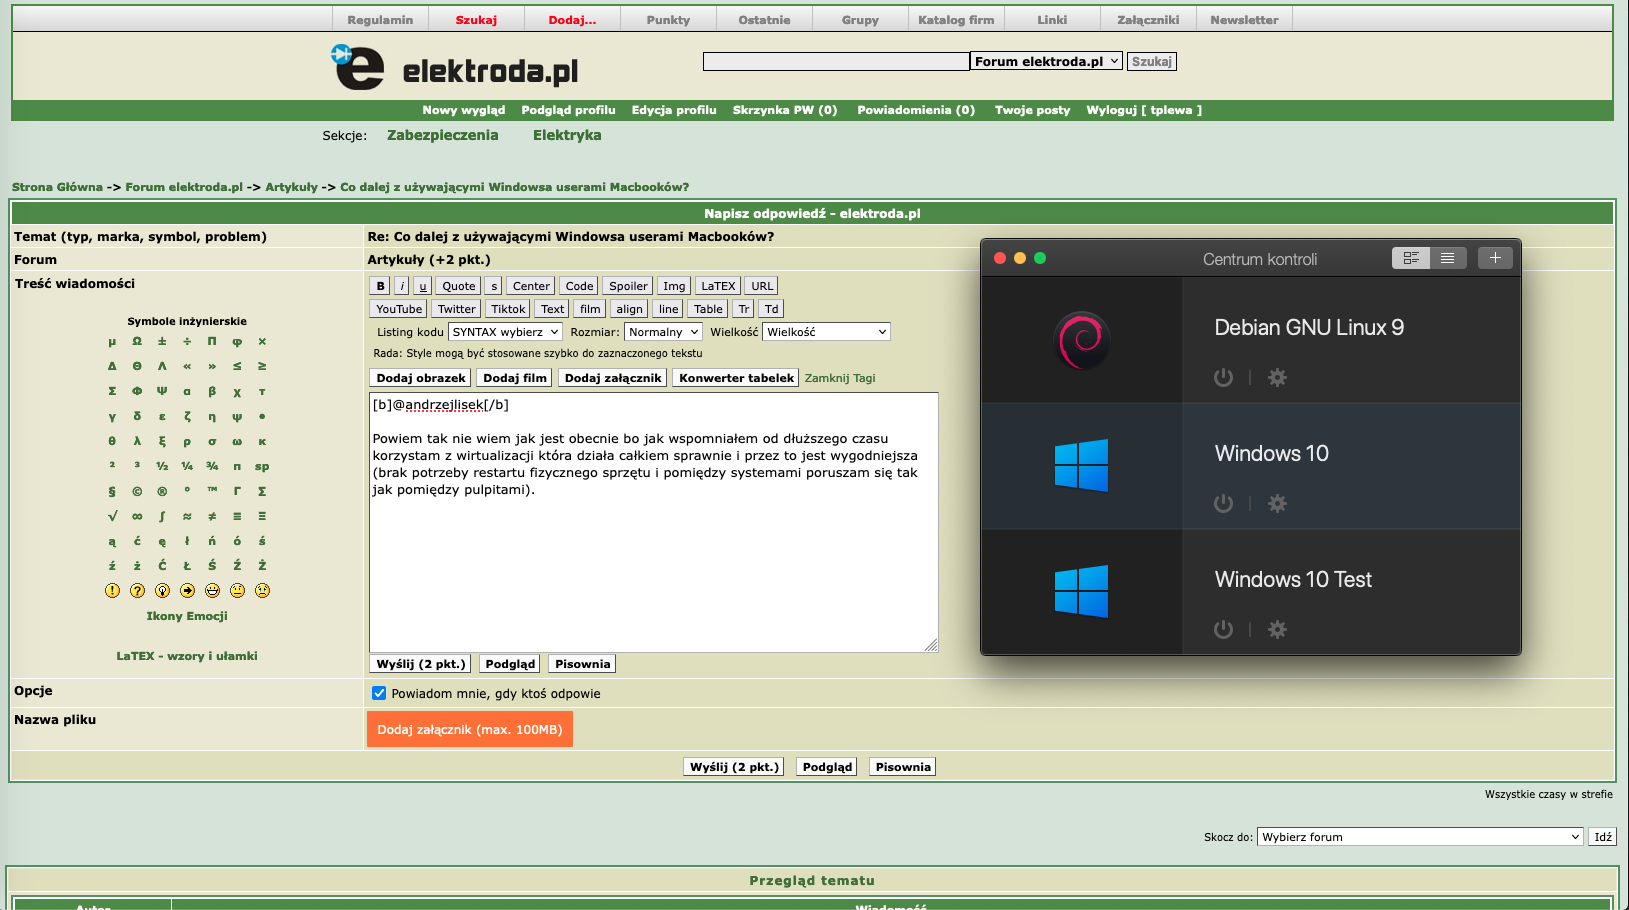Power on the Windows 10 Test machine

(x=1223, y=630)
